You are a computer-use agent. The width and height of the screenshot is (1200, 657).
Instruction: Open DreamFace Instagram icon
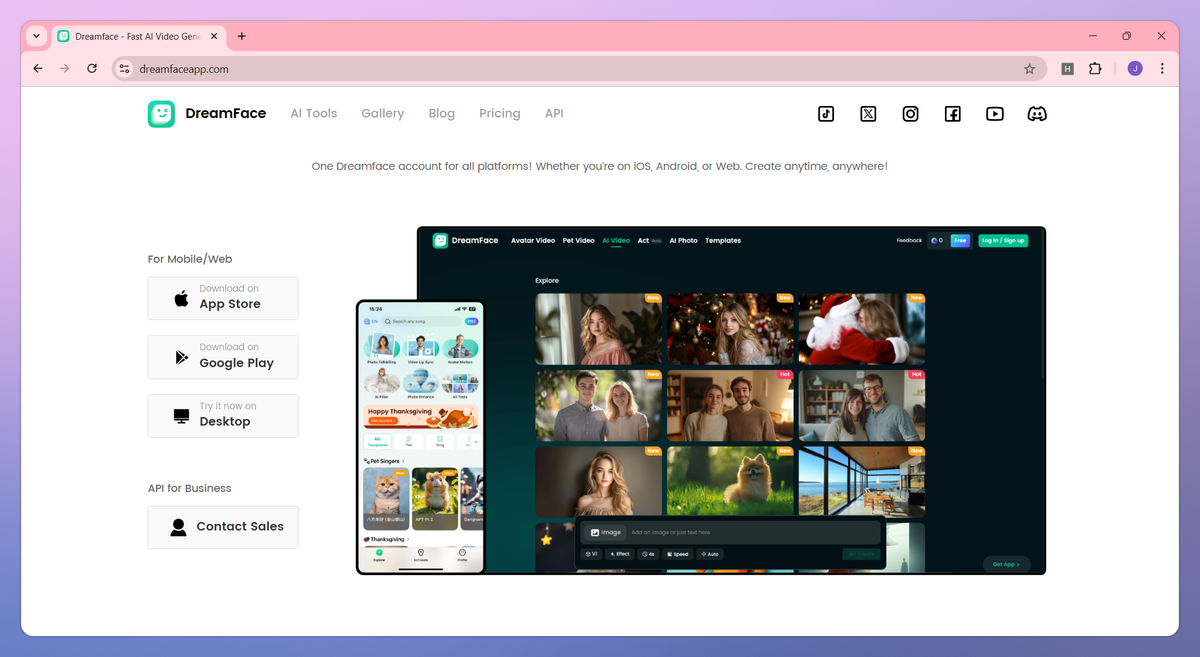pos(910,114)
